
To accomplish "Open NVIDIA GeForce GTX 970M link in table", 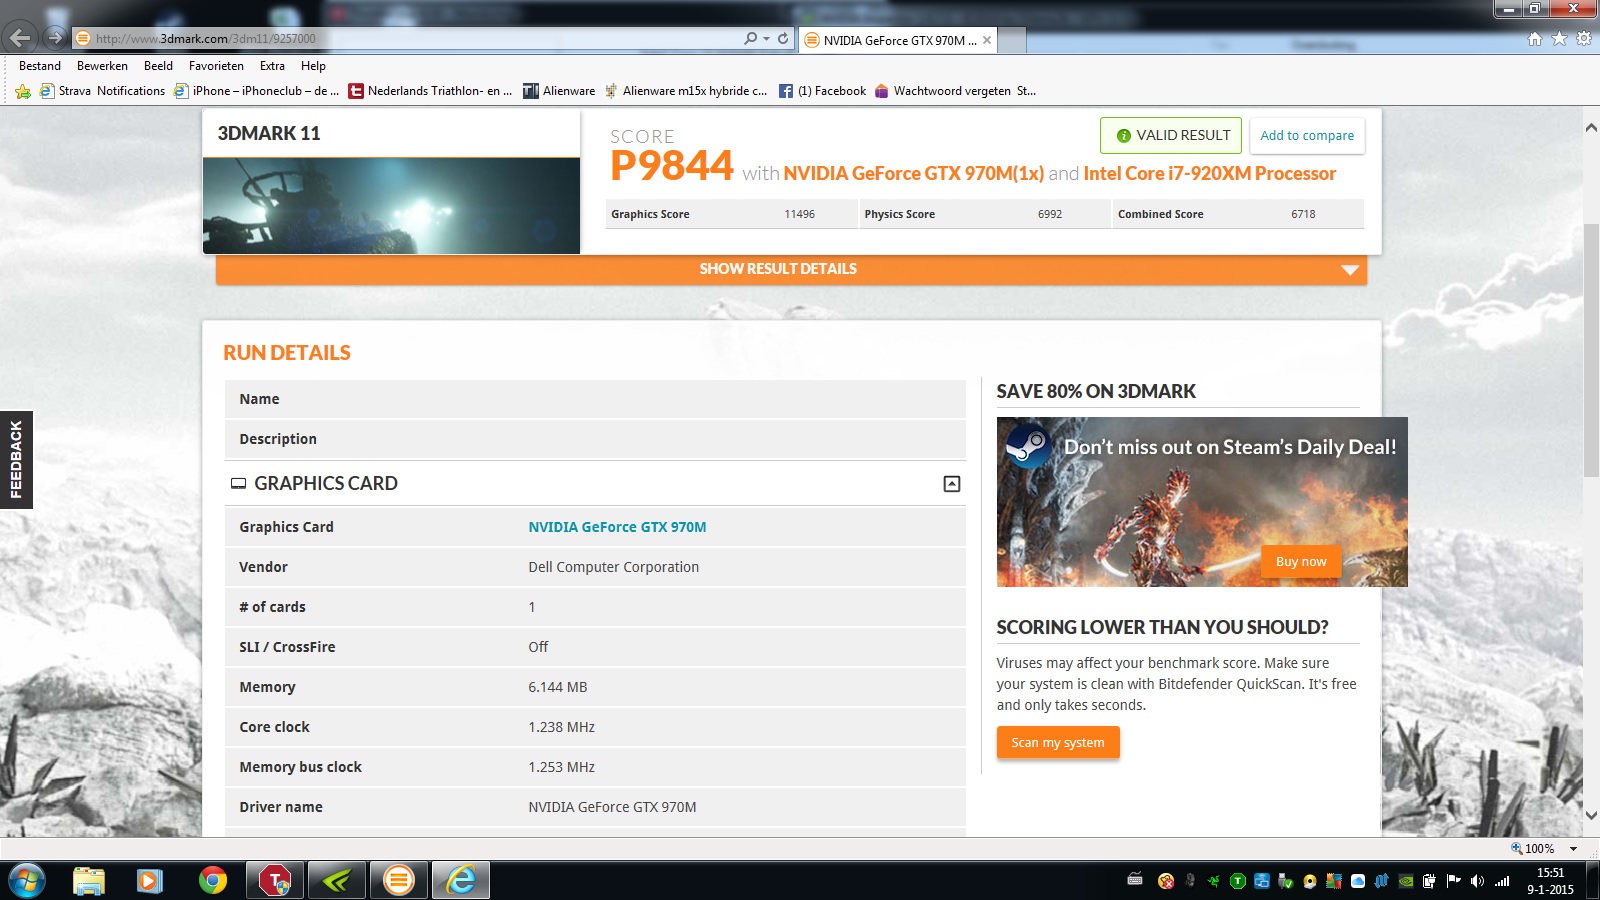I will pos(617,527).
